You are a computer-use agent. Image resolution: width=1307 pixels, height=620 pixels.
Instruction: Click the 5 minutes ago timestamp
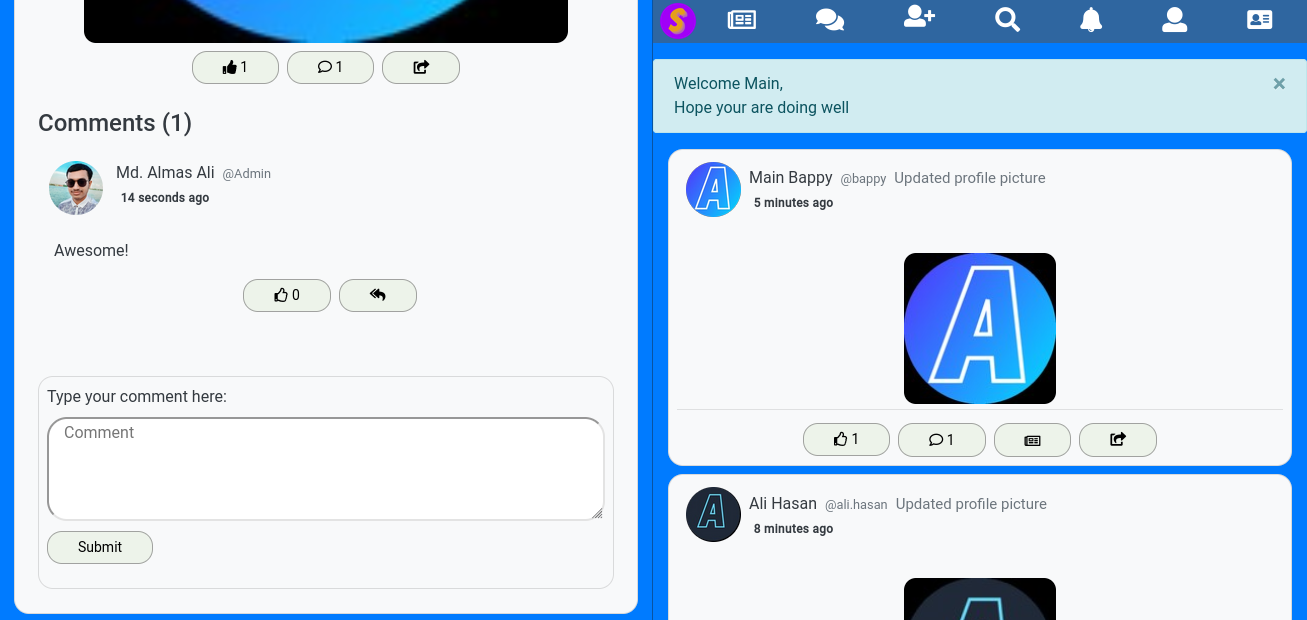pos(793,203)
